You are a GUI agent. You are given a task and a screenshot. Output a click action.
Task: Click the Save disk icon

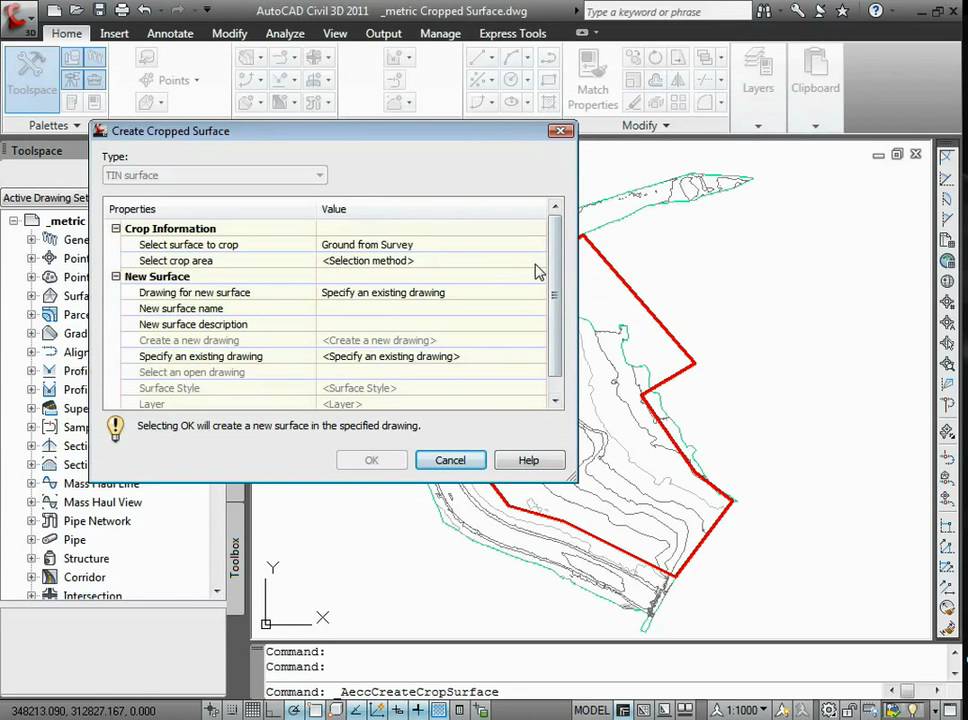pos(99,10)
